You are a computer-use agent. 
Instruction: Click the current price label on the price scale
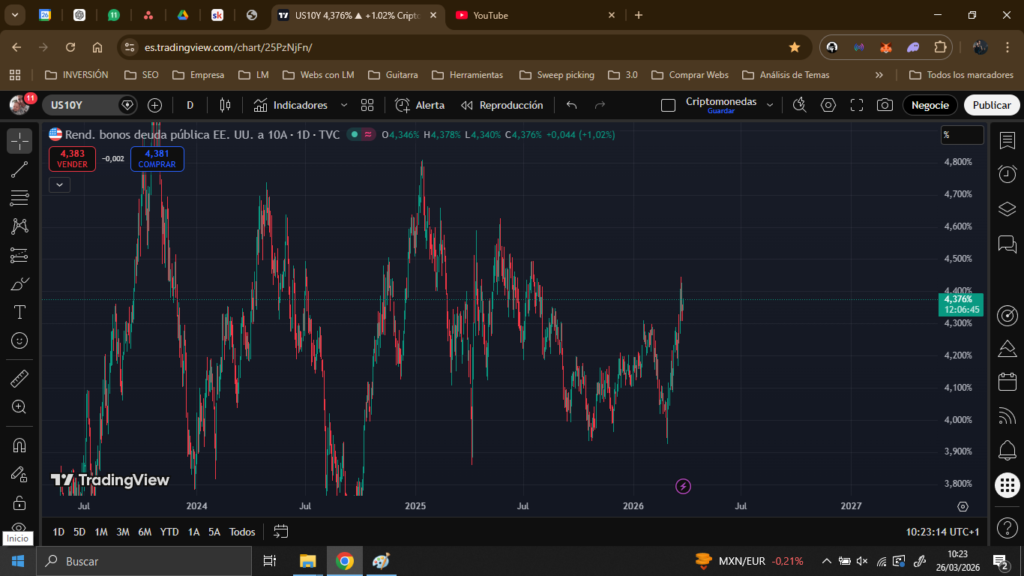963,304
